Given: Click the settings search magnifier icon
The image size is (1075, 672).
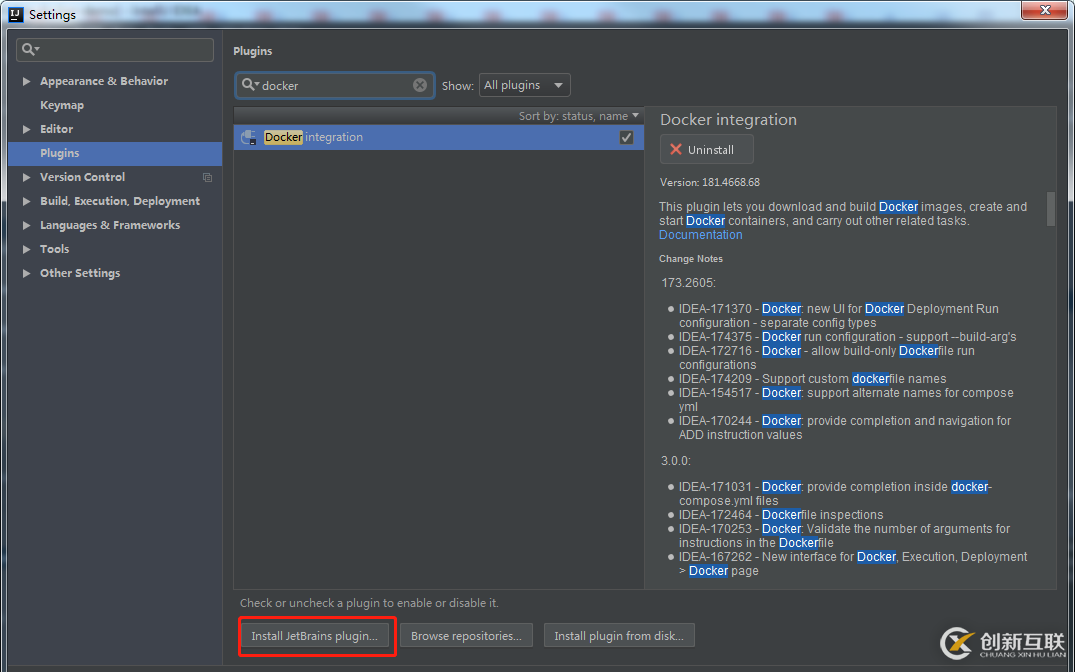Looking at the screenshot, I should click(x=30, y=49).
